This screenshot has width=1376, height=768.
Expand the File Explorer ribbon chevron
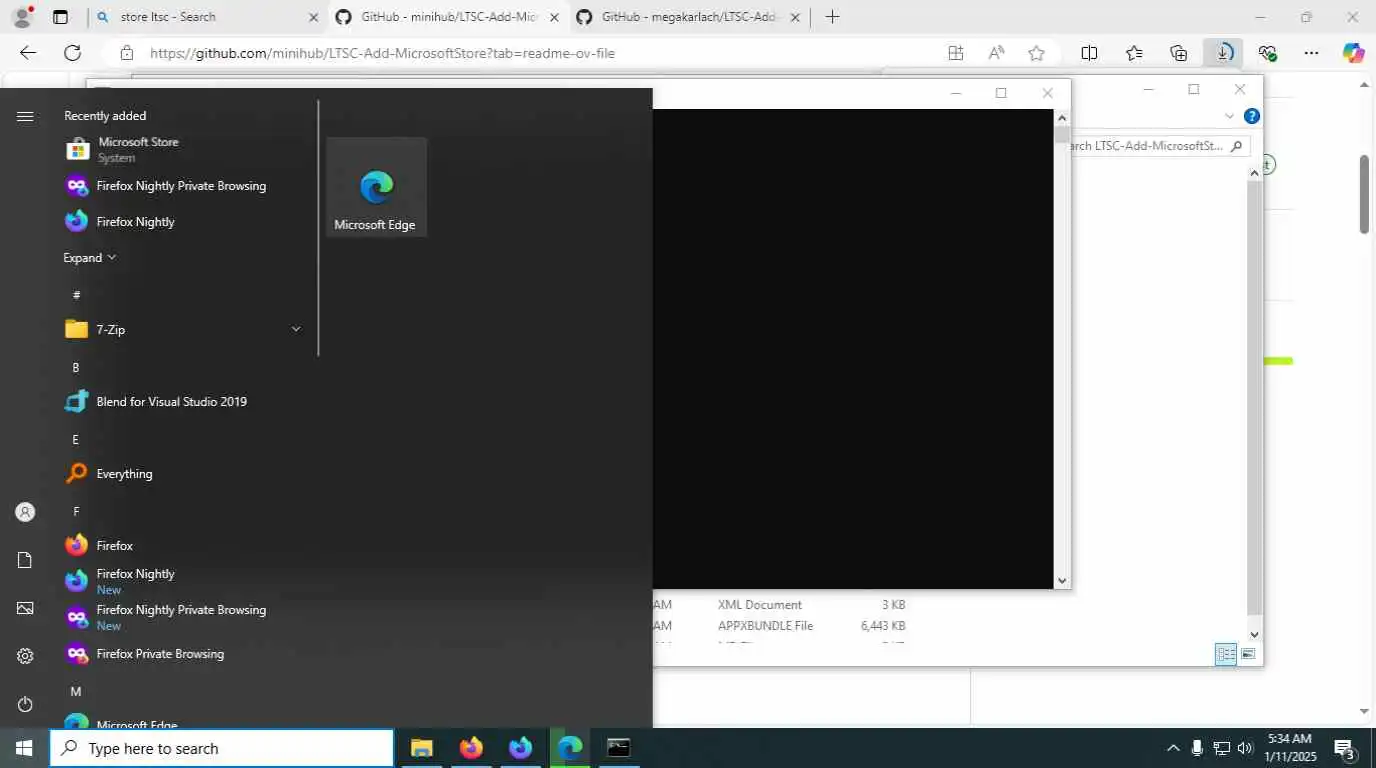1230,116
